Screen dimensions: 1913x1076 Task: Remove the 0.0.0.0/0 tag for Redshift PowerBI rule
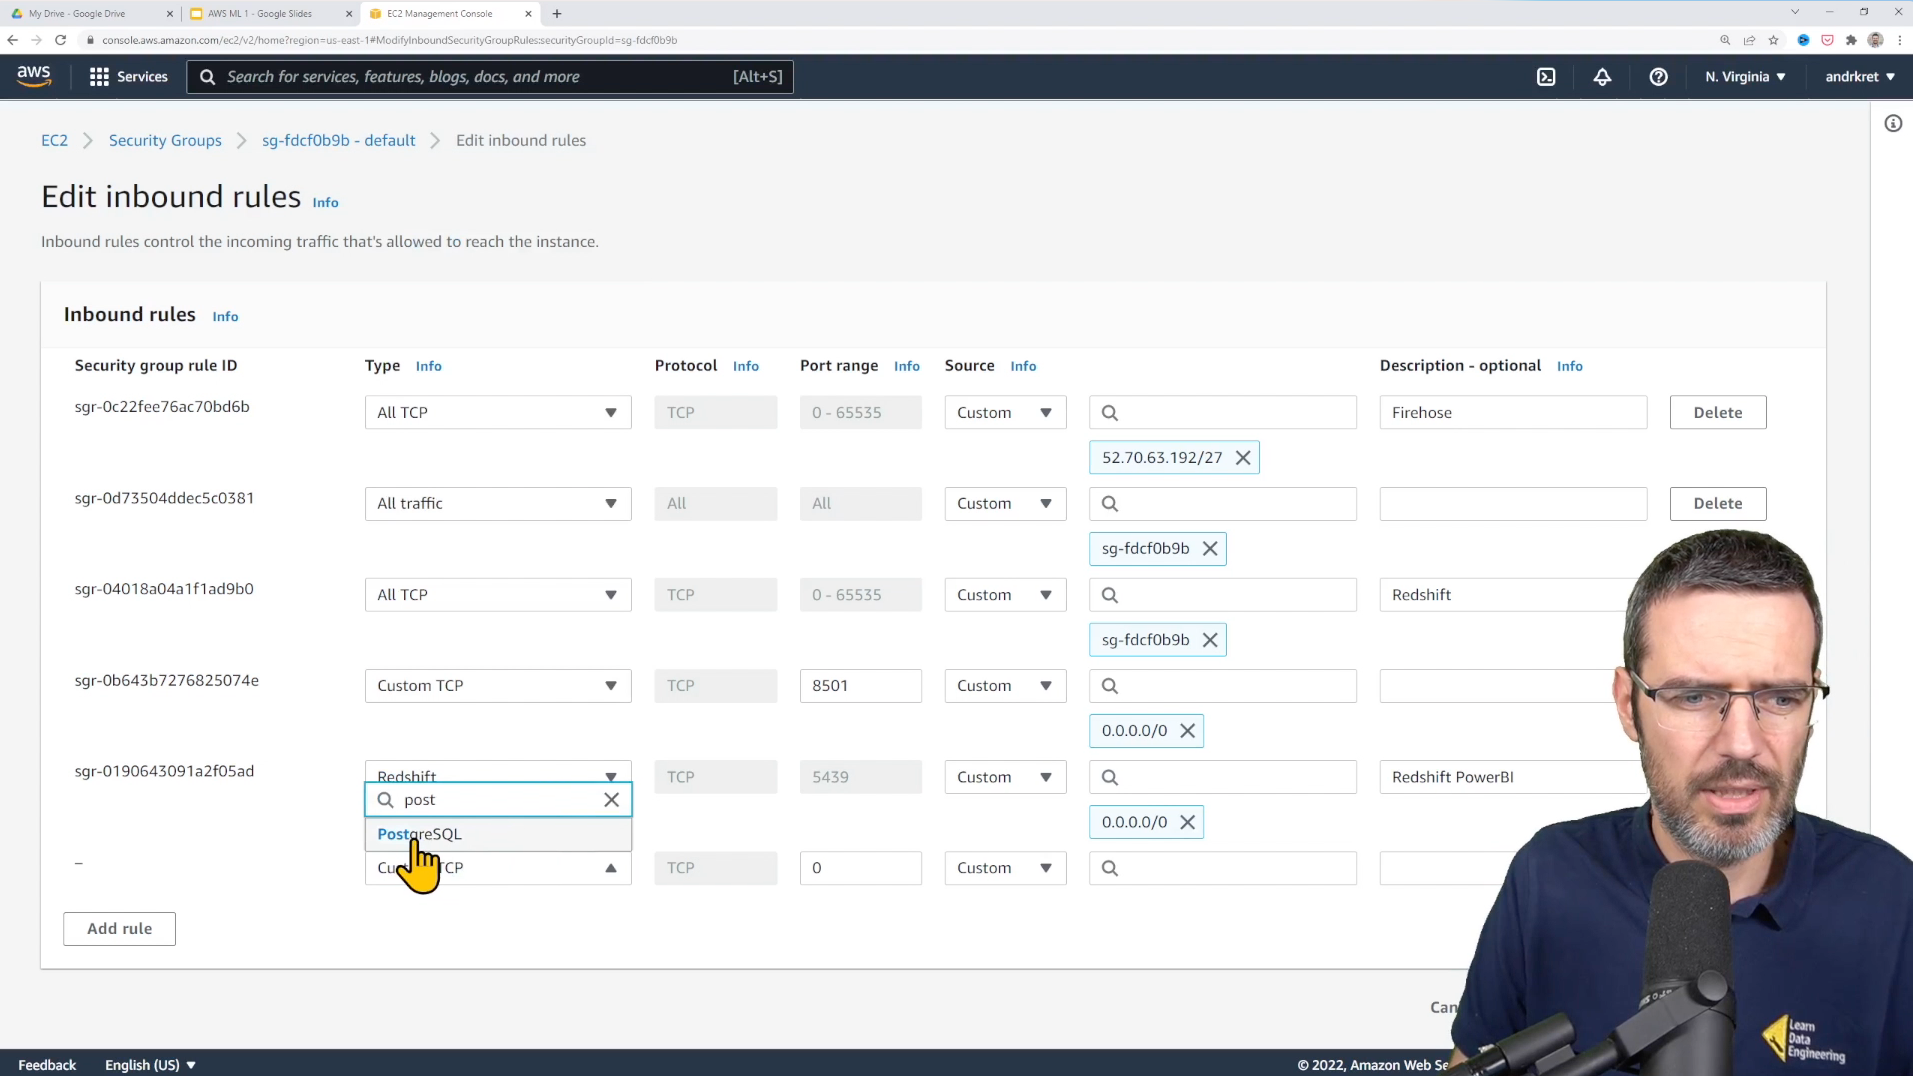1187,822
